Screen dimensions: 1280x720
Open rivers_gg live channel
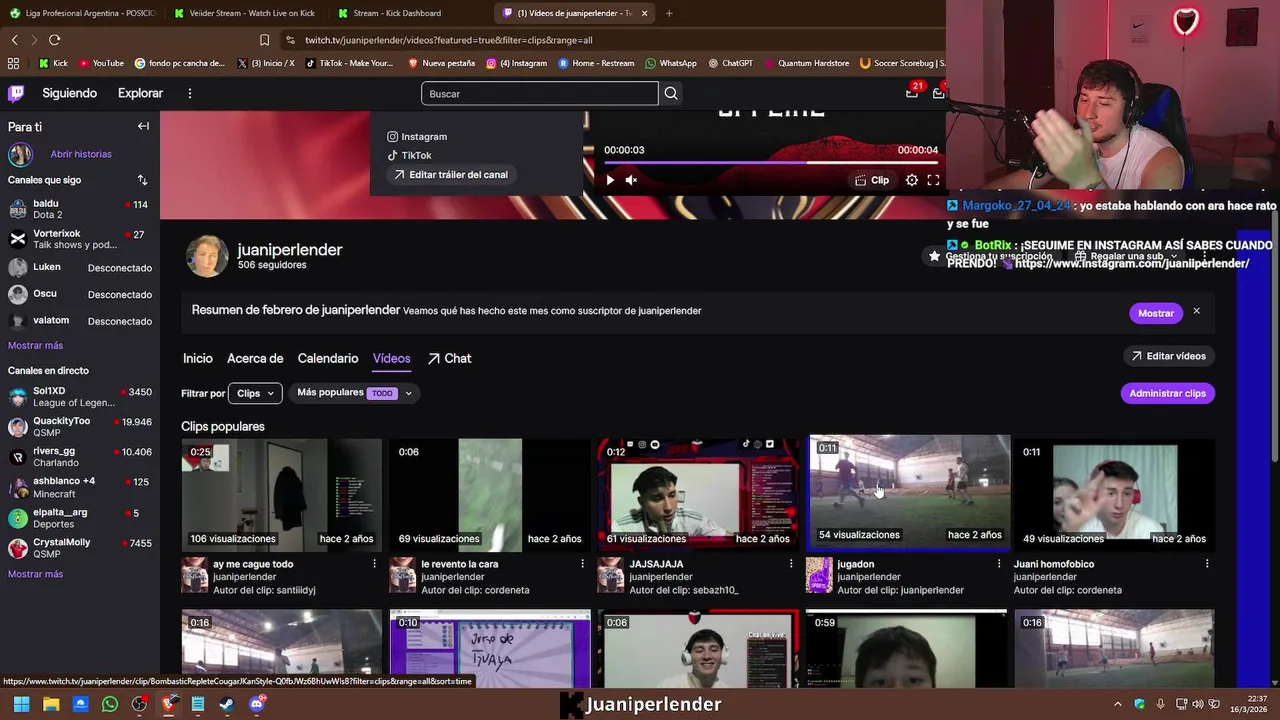(x=80, y=457)
